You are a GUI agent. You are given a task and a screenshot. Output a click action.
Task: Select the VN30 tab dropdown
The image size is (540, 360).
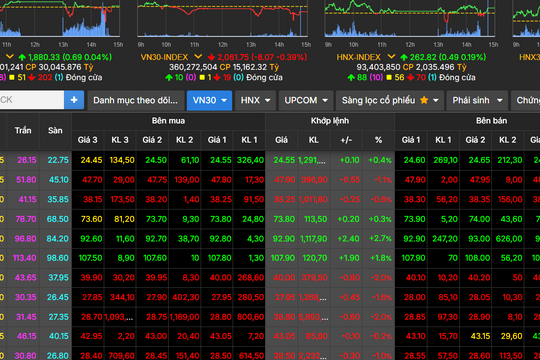209,100
